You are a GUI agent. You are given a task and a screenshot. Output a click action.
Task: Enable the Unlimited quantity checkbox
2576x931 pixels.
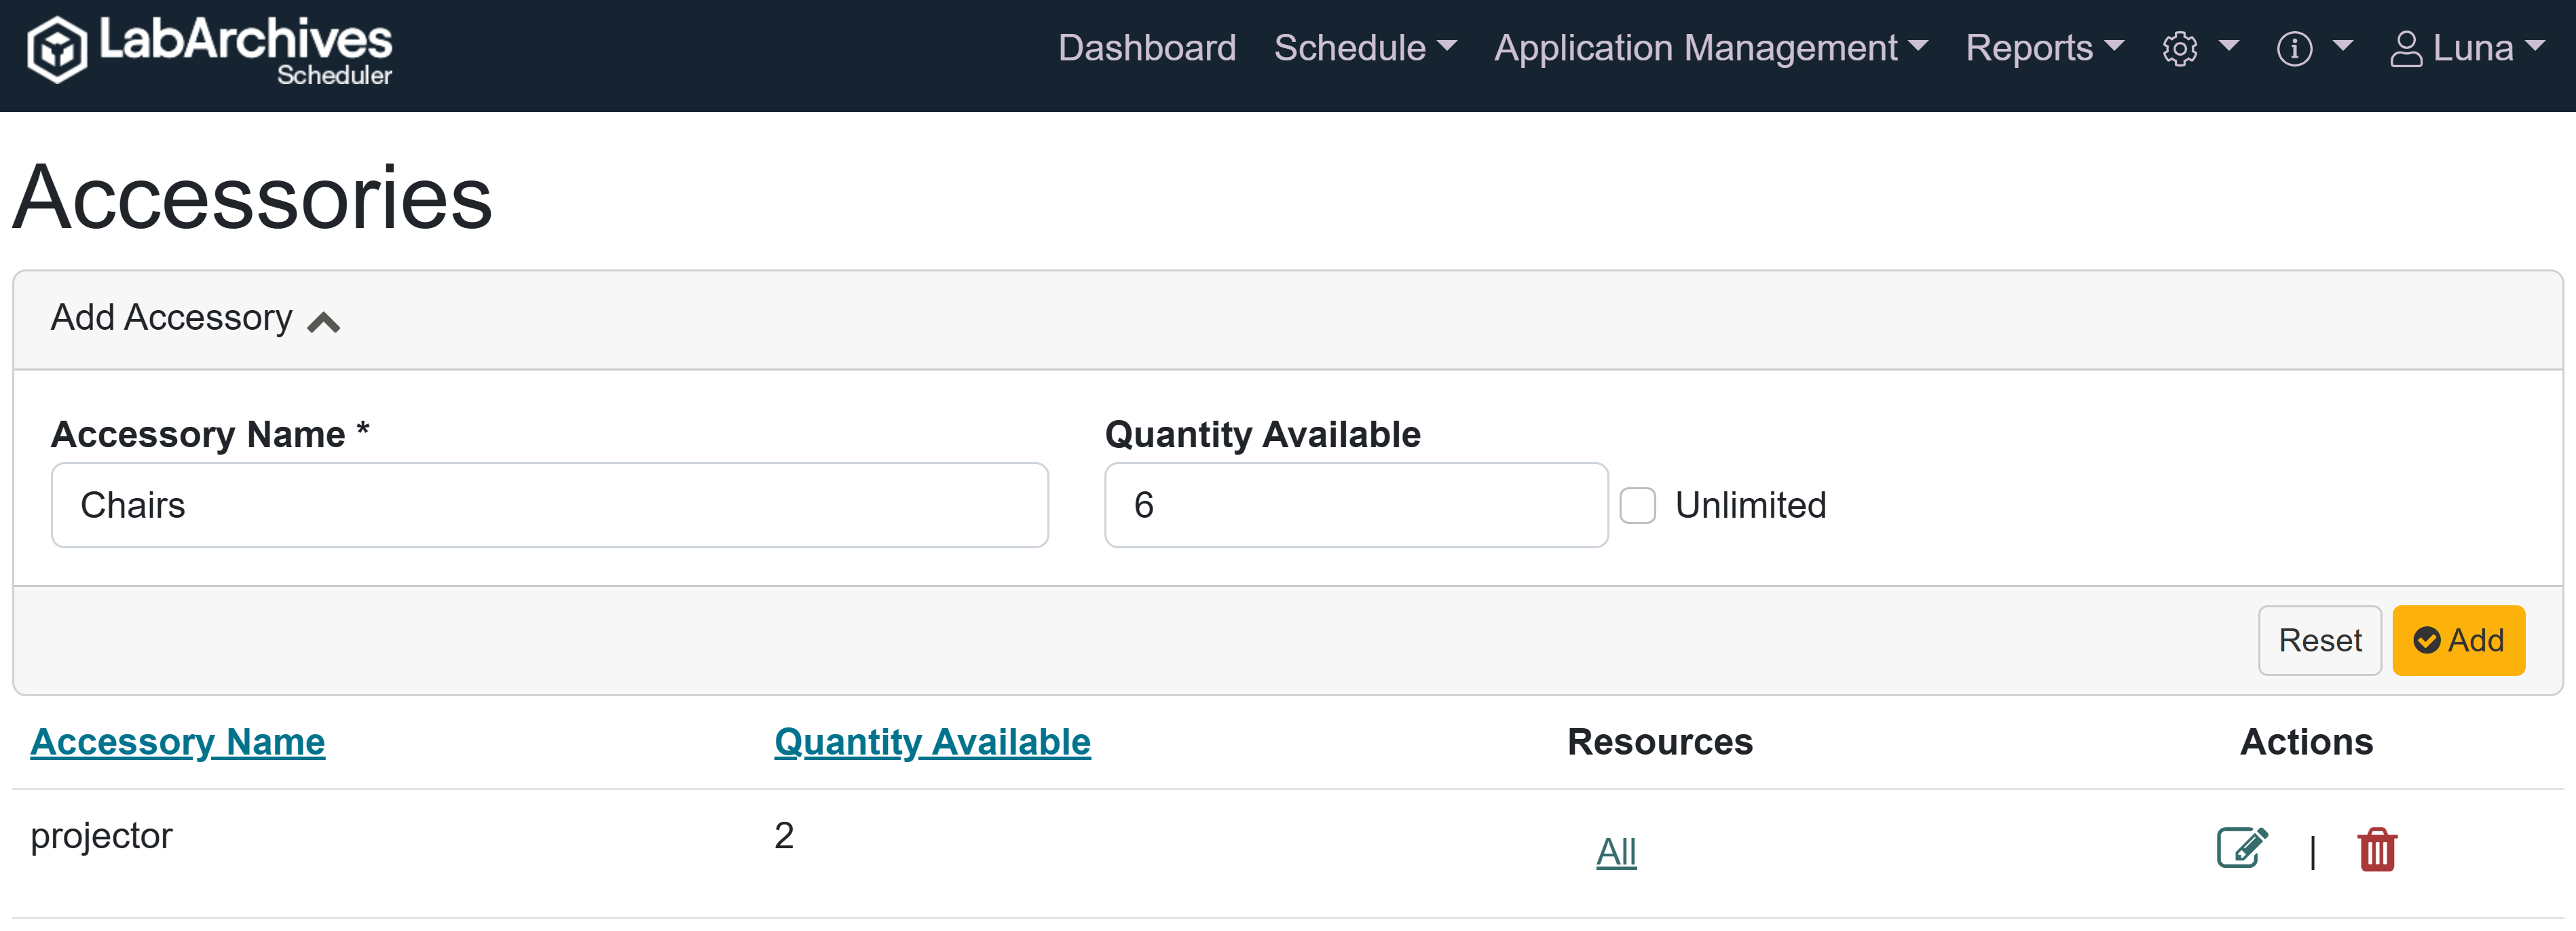[1637, 505]
